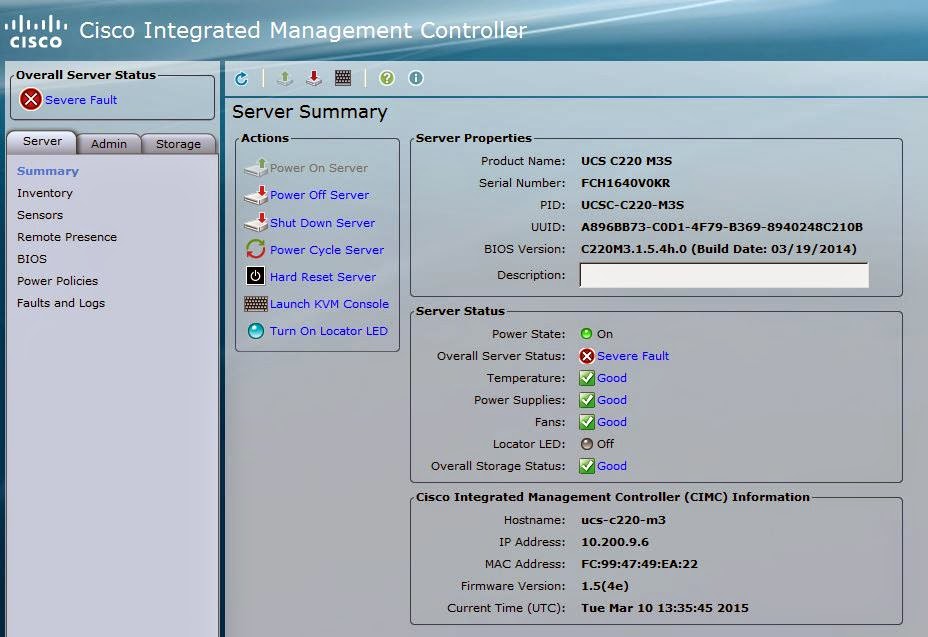Click the hostname ucs-c220-m3
Image resolution: width=928 pixels, height=637 pixels.
tap(623, 520)
